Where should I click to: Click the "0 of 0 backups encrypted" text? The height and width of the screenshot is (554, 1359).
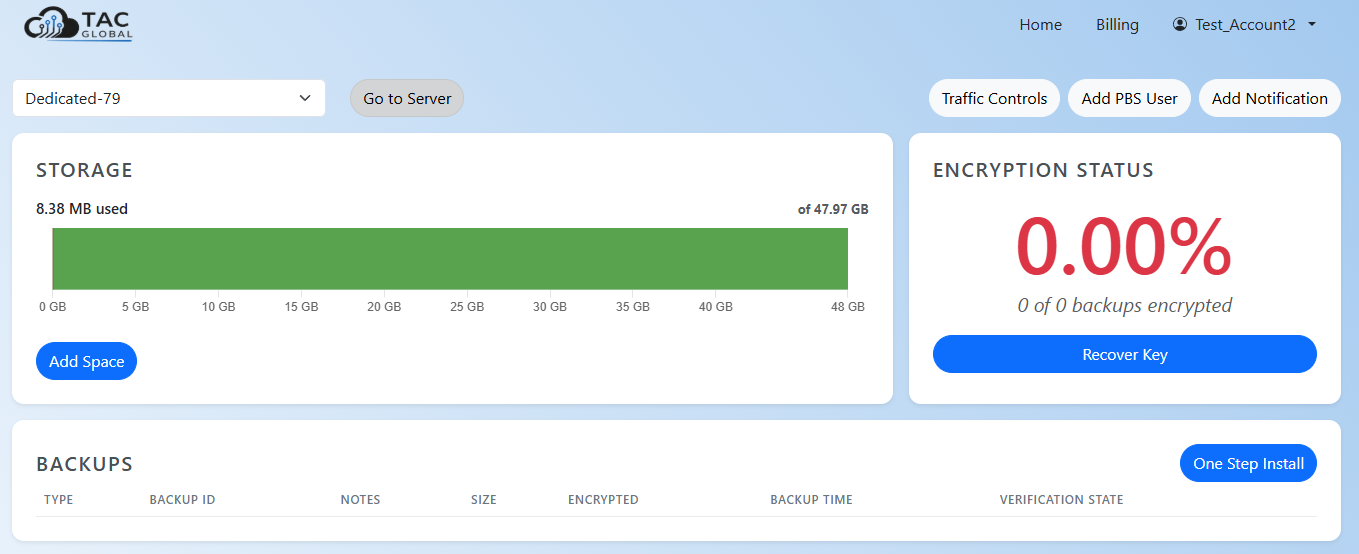tap(1124, 305)
